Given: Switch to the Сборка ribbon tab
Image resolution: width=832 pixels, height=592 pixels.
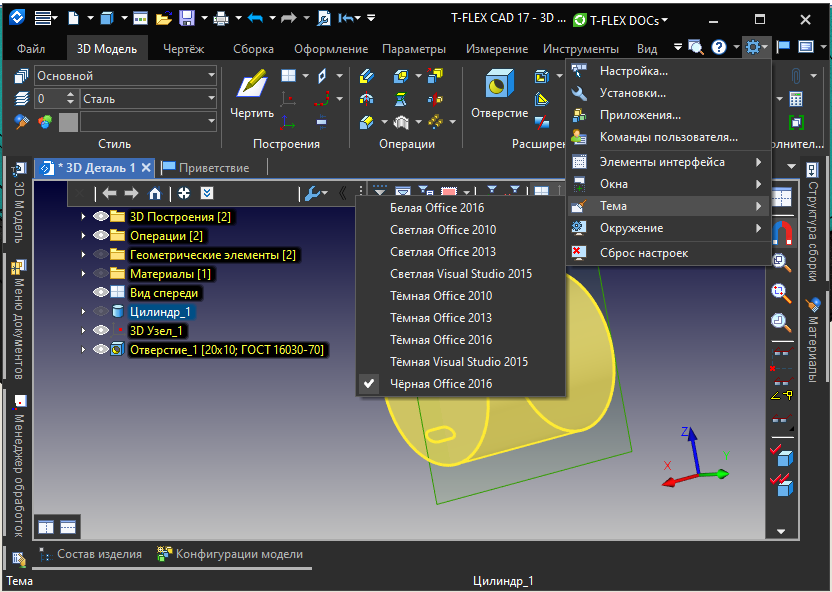Looking at the screenshot, I should click(x=253, y=49).
